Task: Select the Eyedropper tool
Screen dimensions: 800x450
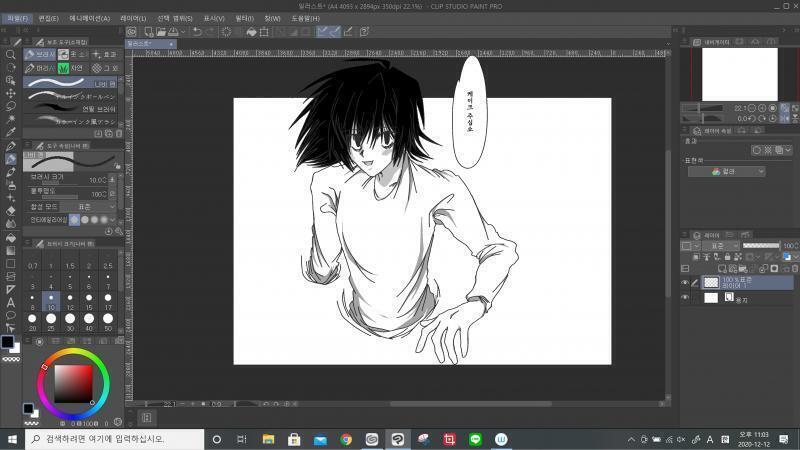Action: [x=10, y=132]
